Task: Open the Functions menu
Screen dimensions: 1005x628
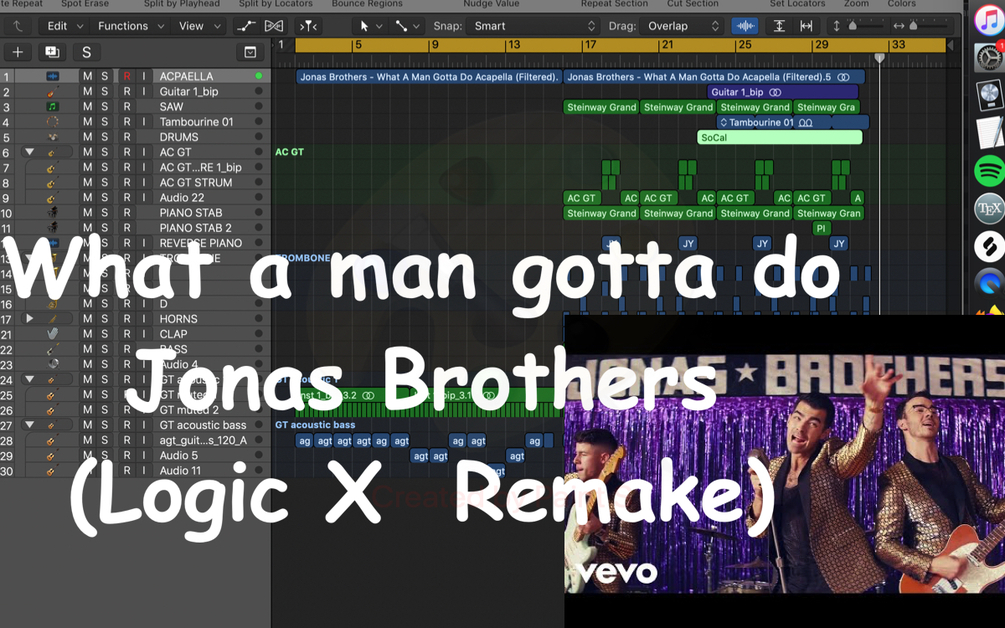Action: tap(131, 26)
